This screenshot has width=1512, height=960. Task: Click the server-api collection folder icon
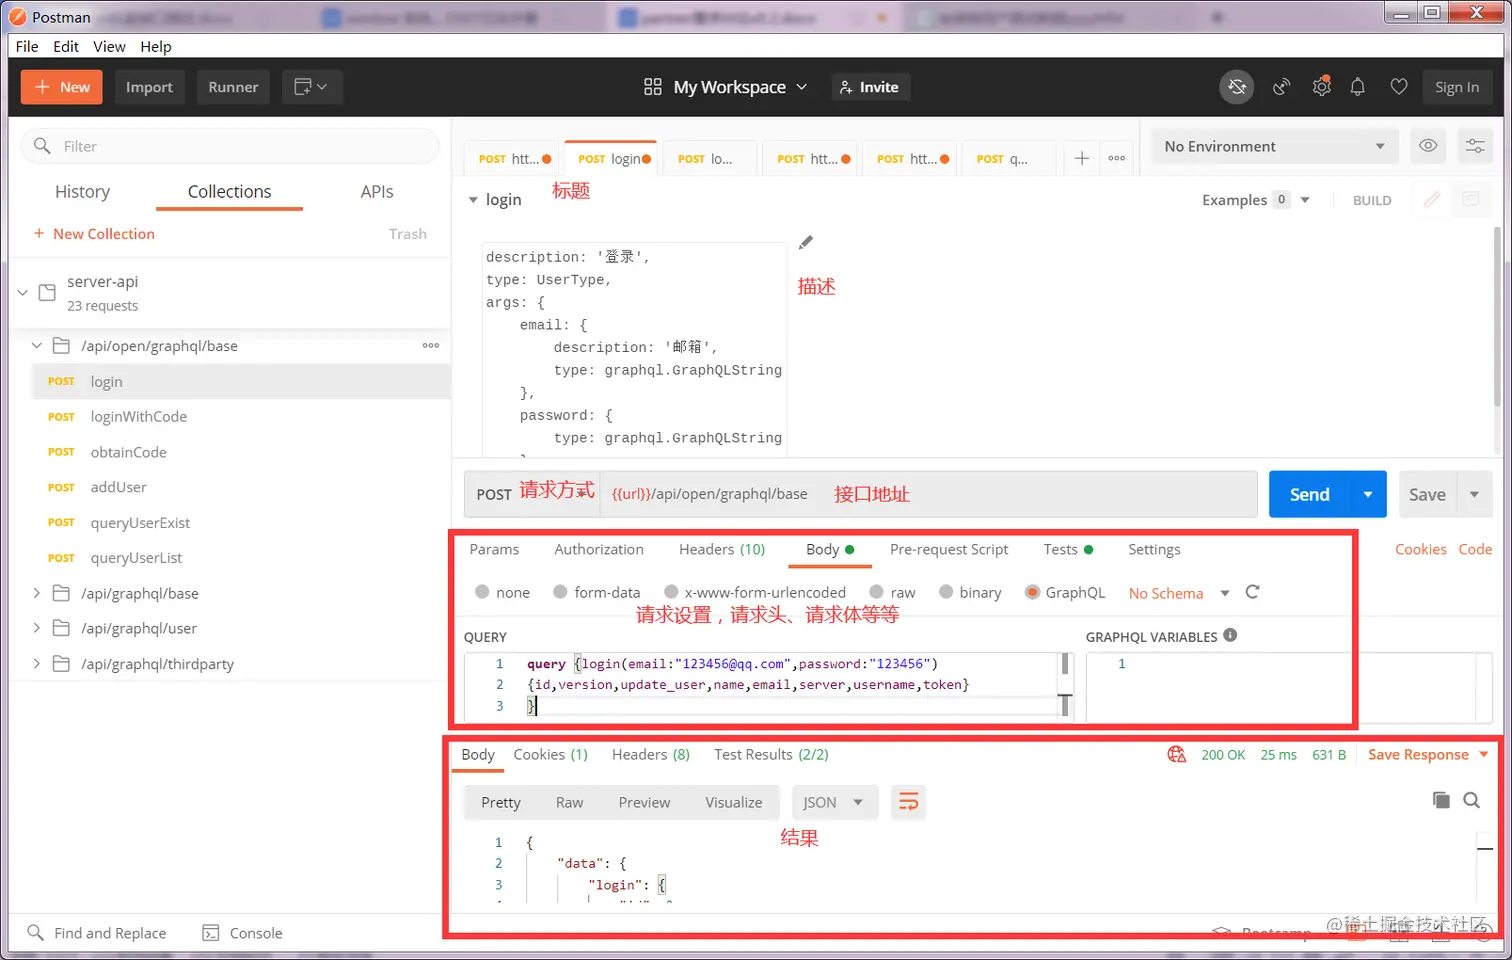coord(47,293)
